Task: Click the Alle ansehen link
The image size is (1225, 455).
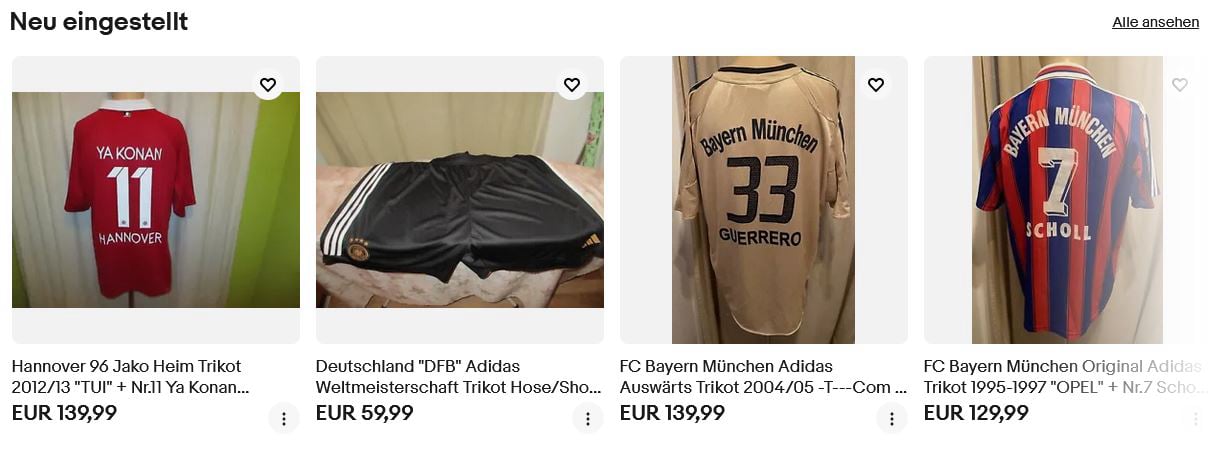Action: [x=1155, y=22]
